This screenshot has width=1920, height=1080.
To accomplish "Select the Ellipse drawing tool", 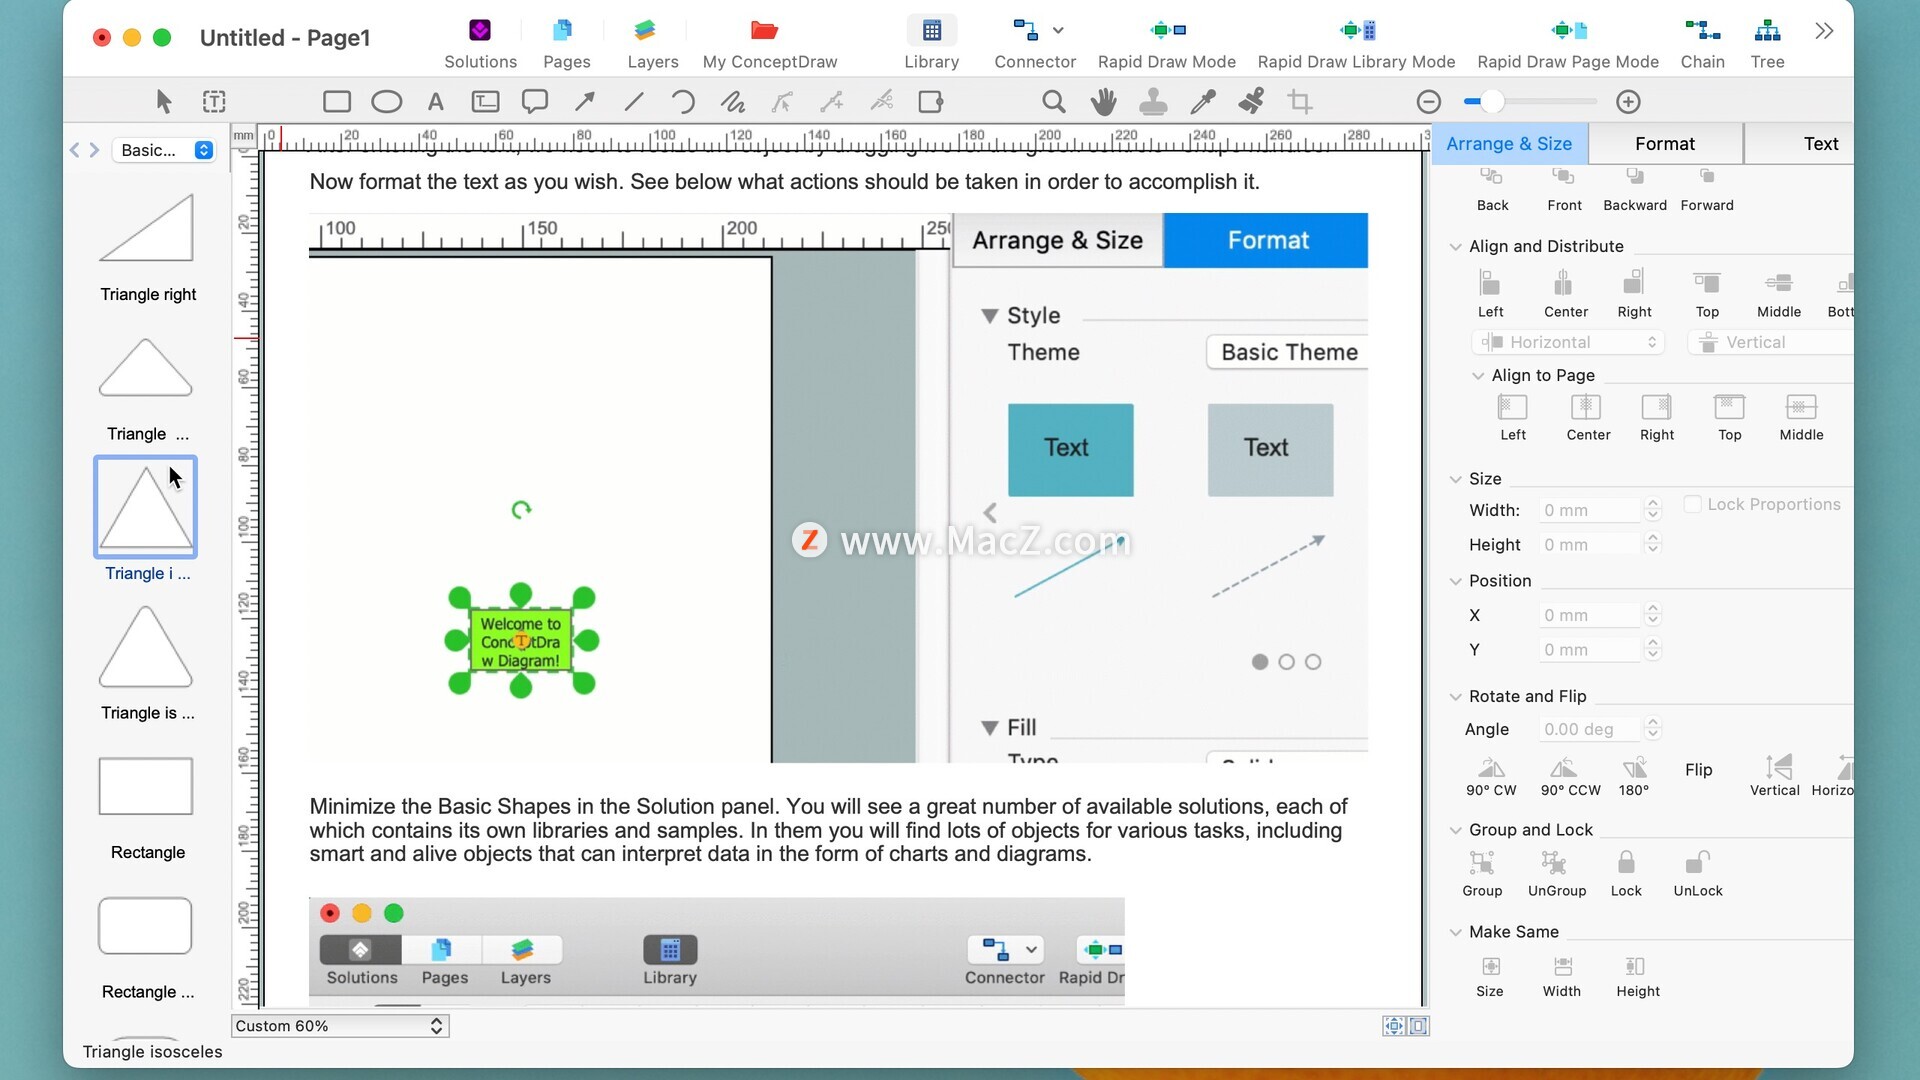I will click(386, 101).
